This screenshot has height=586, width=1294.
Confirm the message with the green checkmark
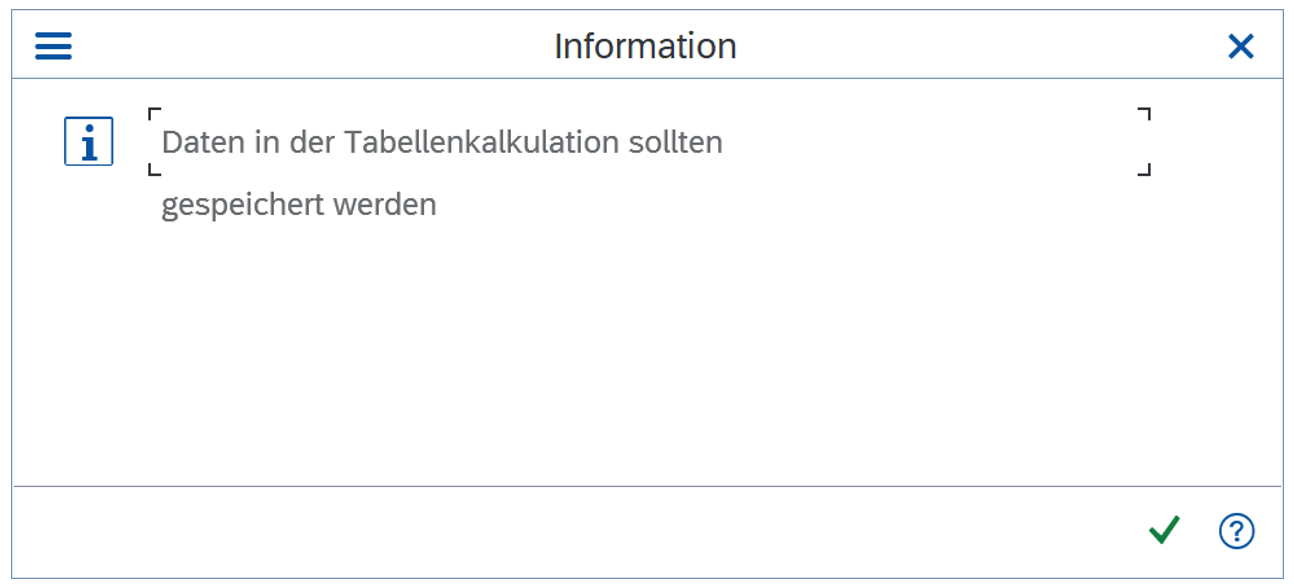point(1164,530)
